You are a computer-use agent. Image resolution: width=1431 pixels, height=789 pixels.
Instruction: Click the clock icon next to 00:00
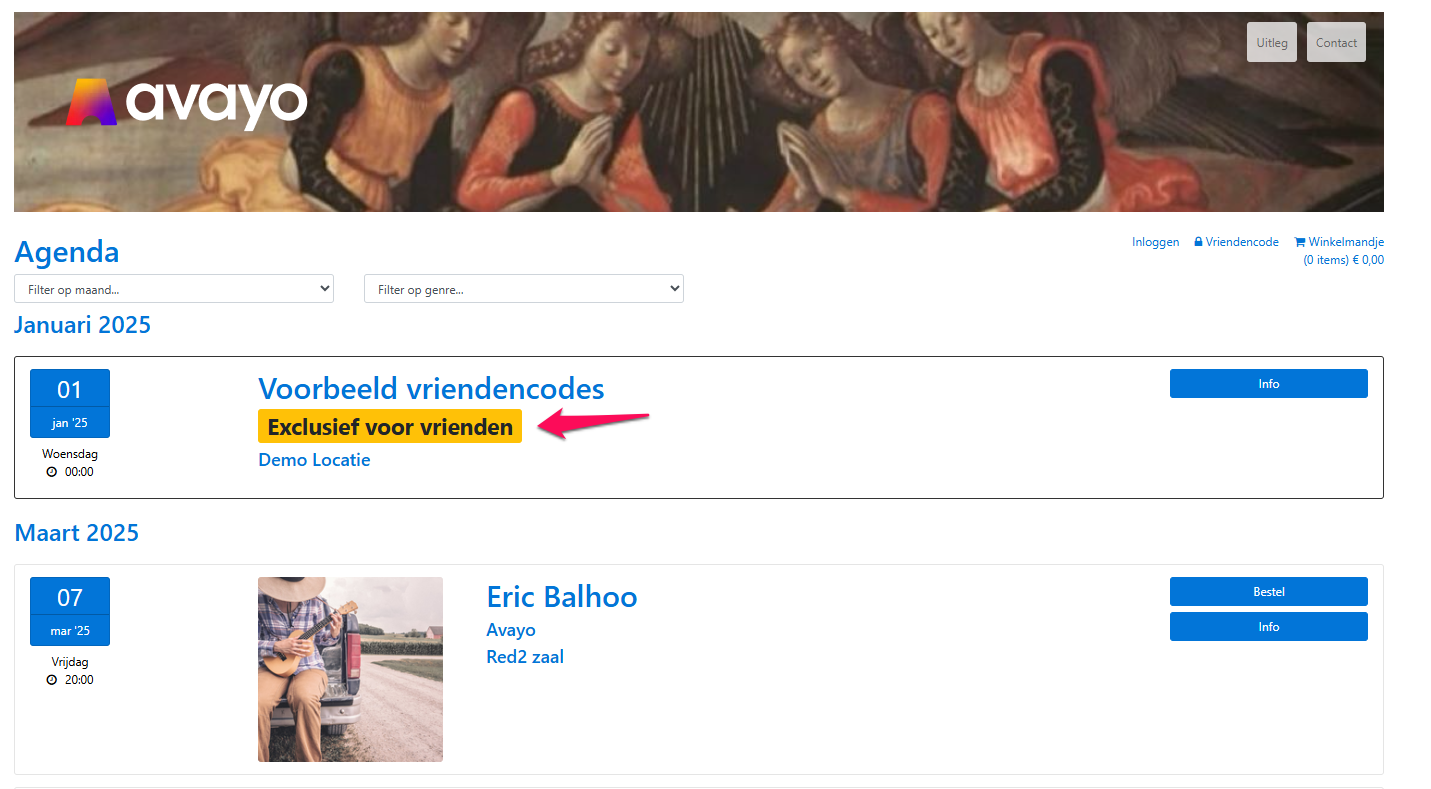tap(52, 472)
